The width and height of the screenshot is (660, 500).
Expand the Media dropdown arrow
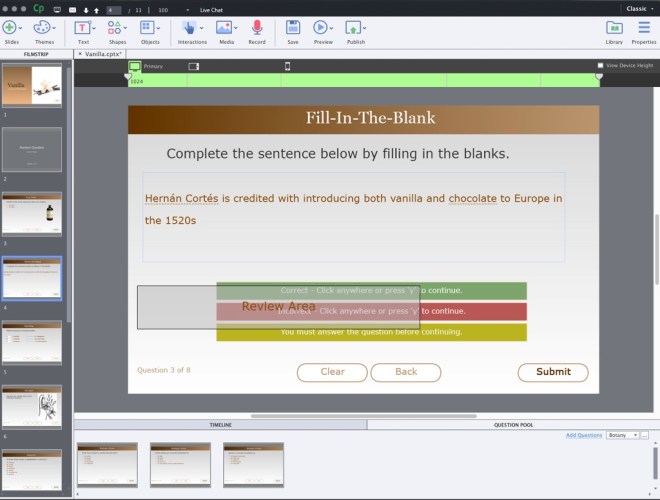click(x=235, y=28)
